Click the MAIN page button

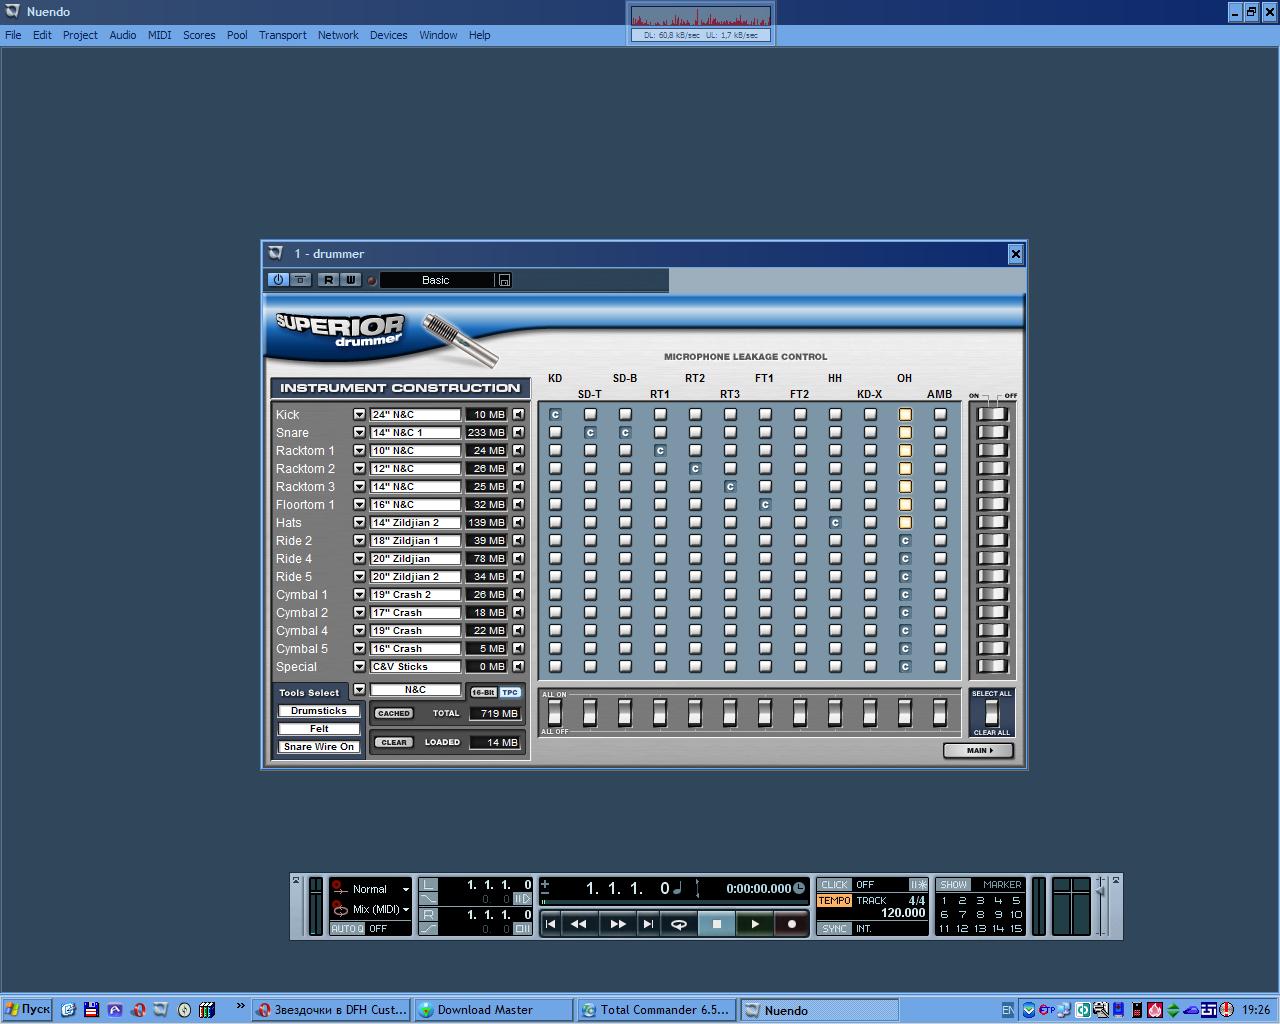point(978,750)
